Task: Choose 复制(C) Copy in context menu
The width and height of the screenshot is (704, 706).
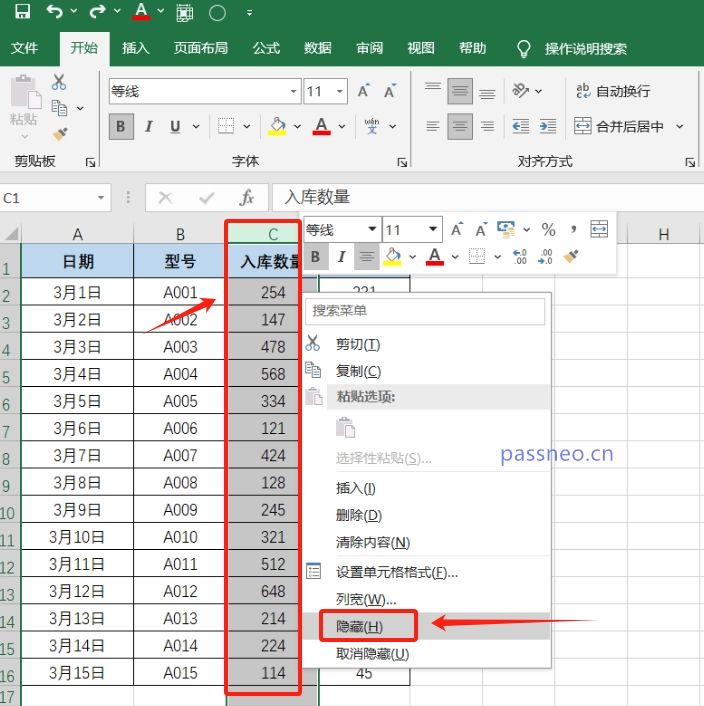Action: (426, 371)
